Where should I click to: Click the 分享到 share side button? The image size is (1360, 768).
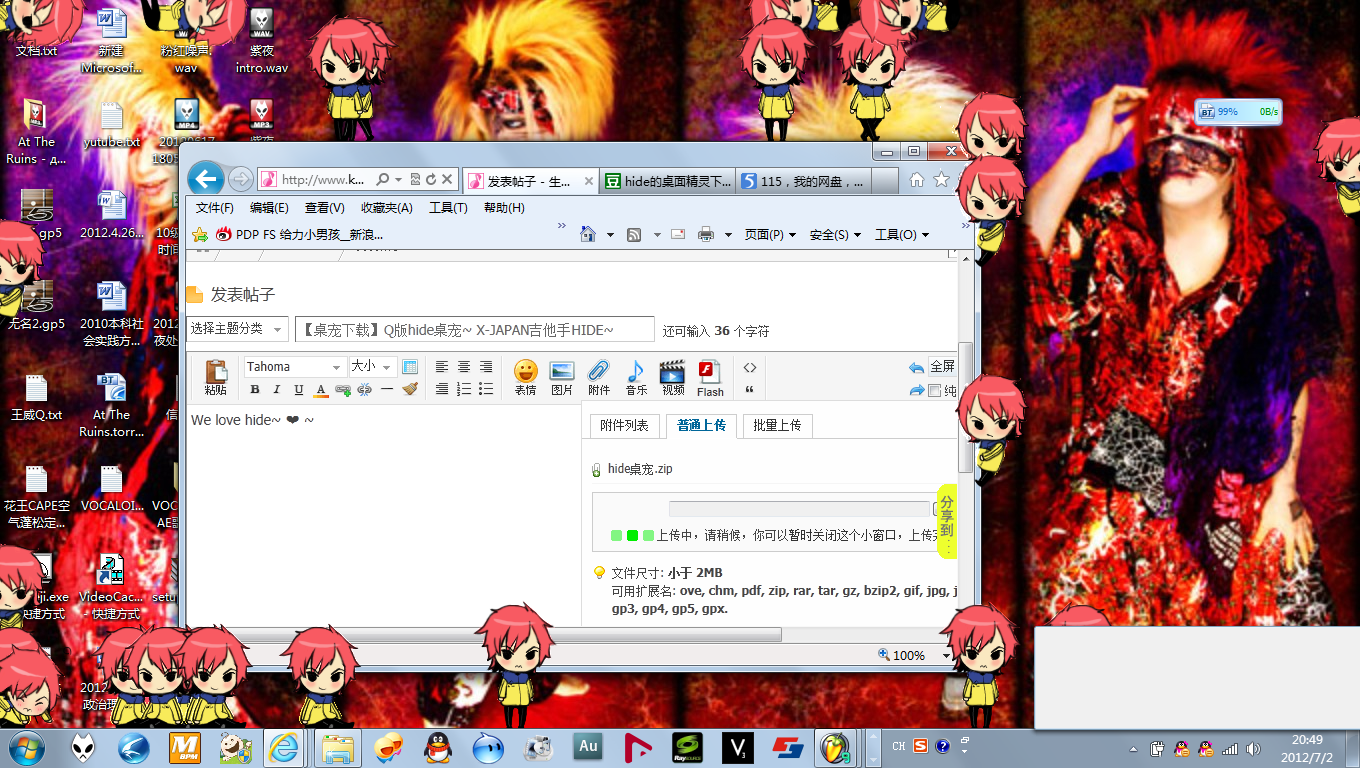[947, 522]
